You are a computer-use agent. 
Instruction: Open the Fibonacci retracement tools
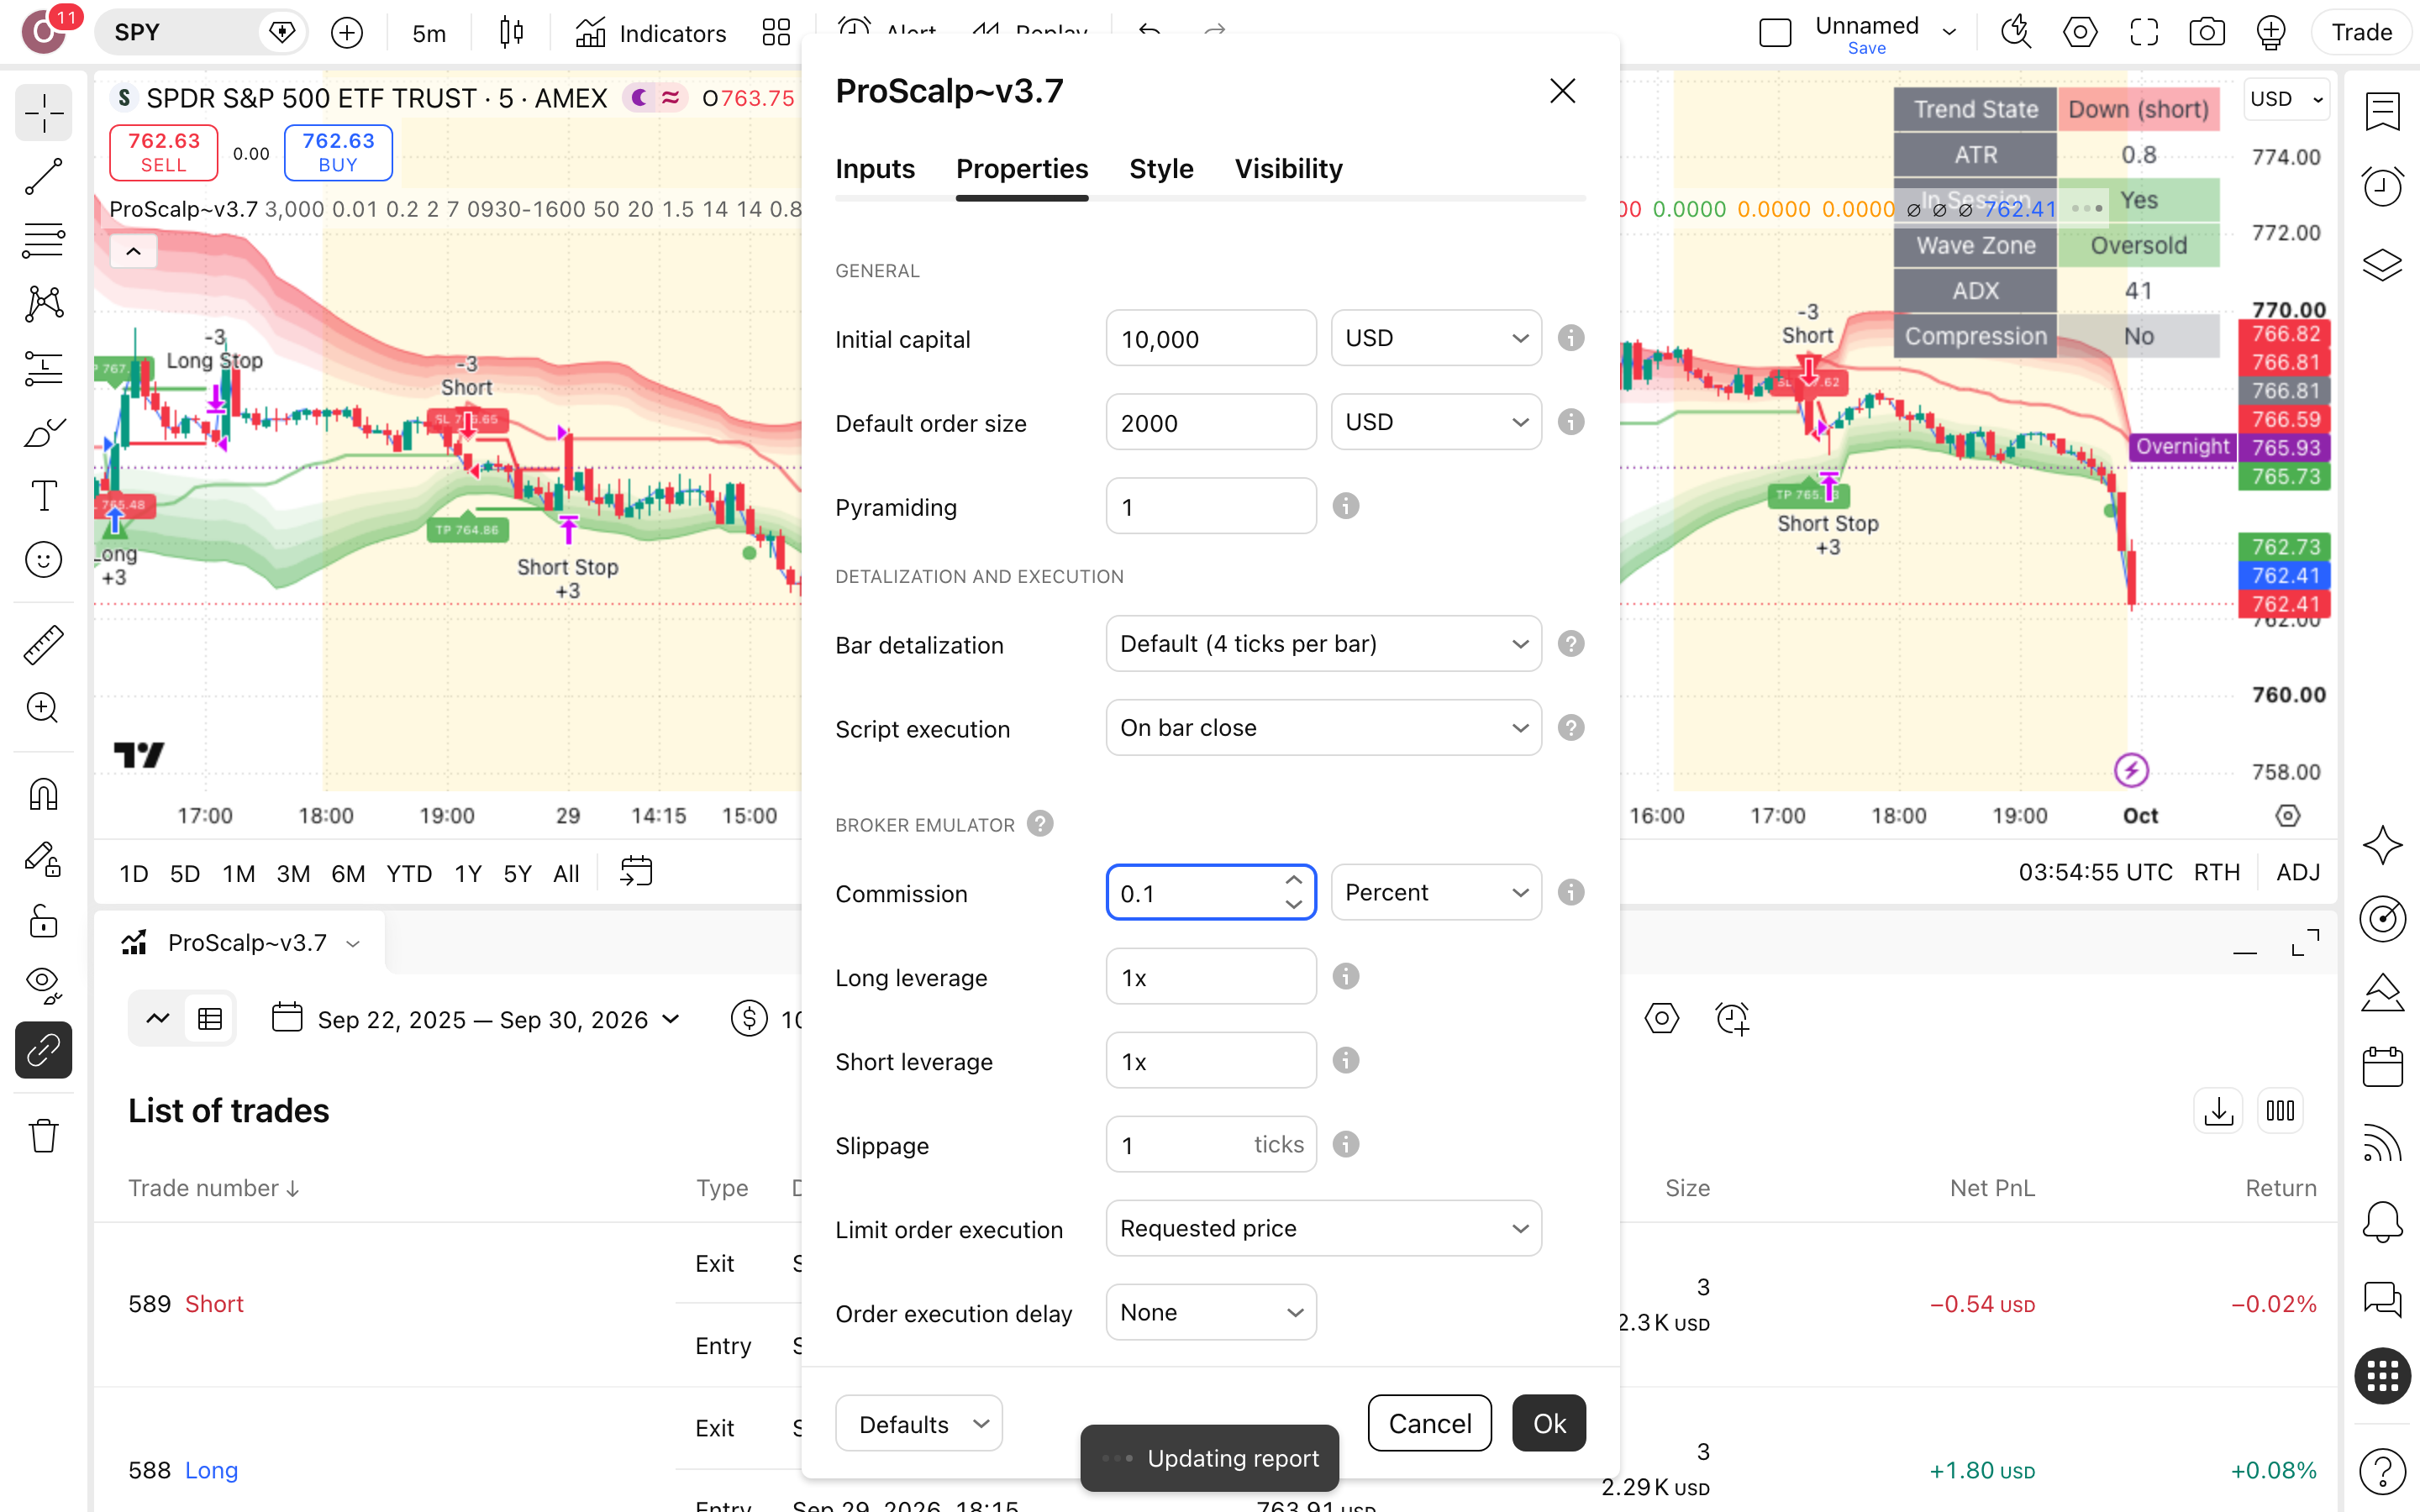43,240
